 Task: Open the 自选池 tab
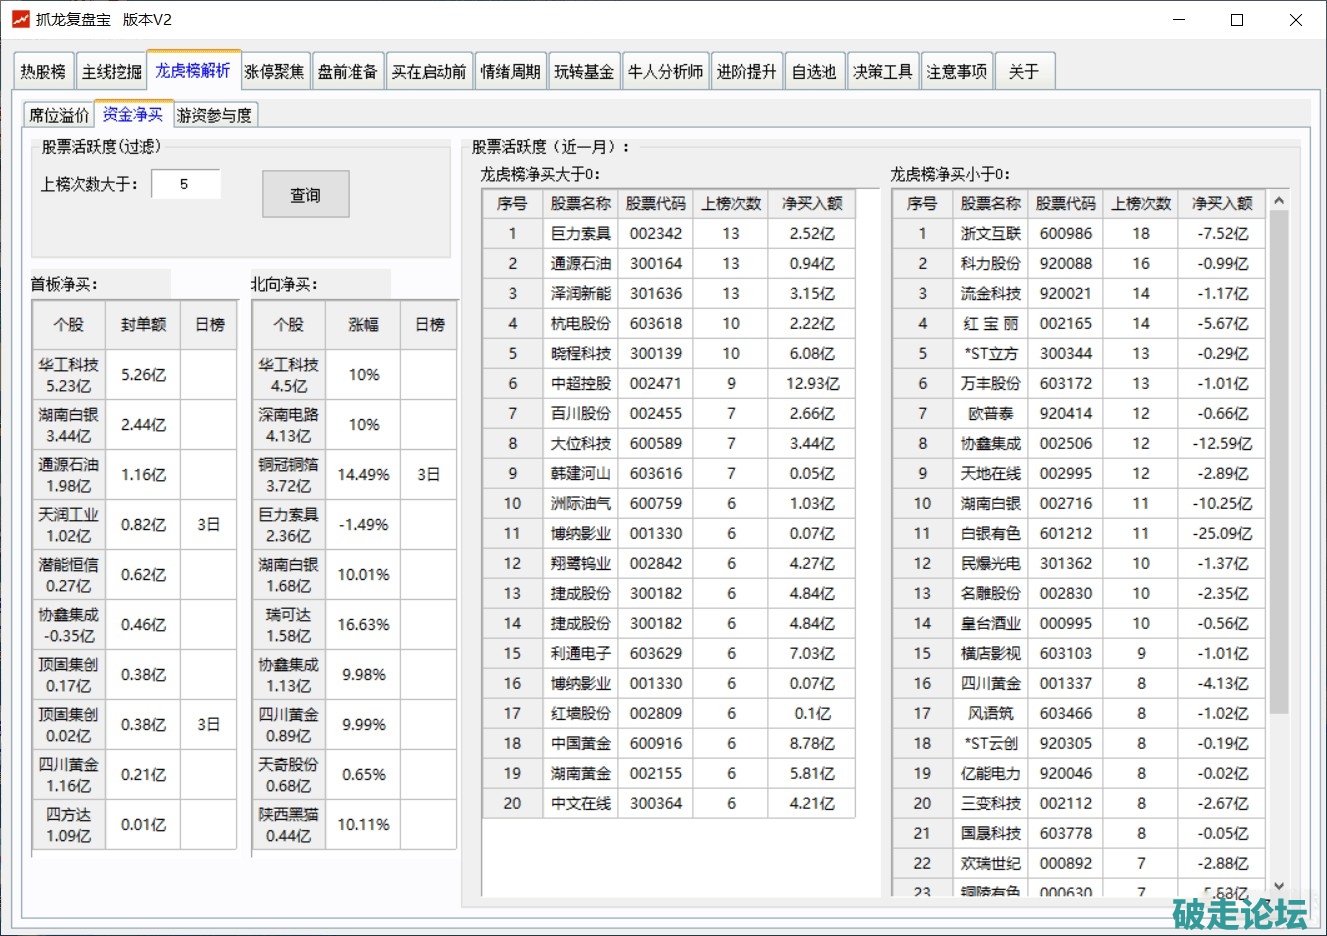point(813,72)
